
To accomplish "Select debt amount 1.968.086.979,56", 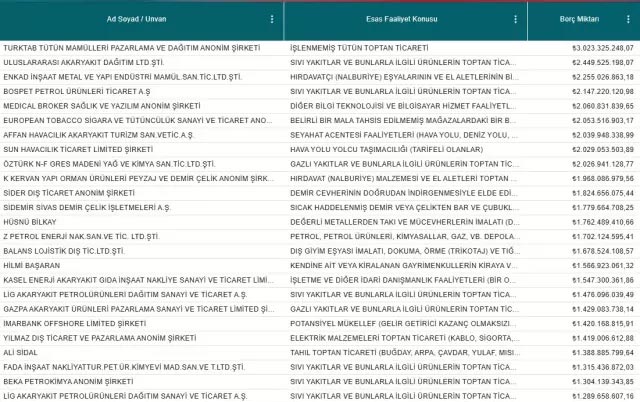I will (603, 178).
